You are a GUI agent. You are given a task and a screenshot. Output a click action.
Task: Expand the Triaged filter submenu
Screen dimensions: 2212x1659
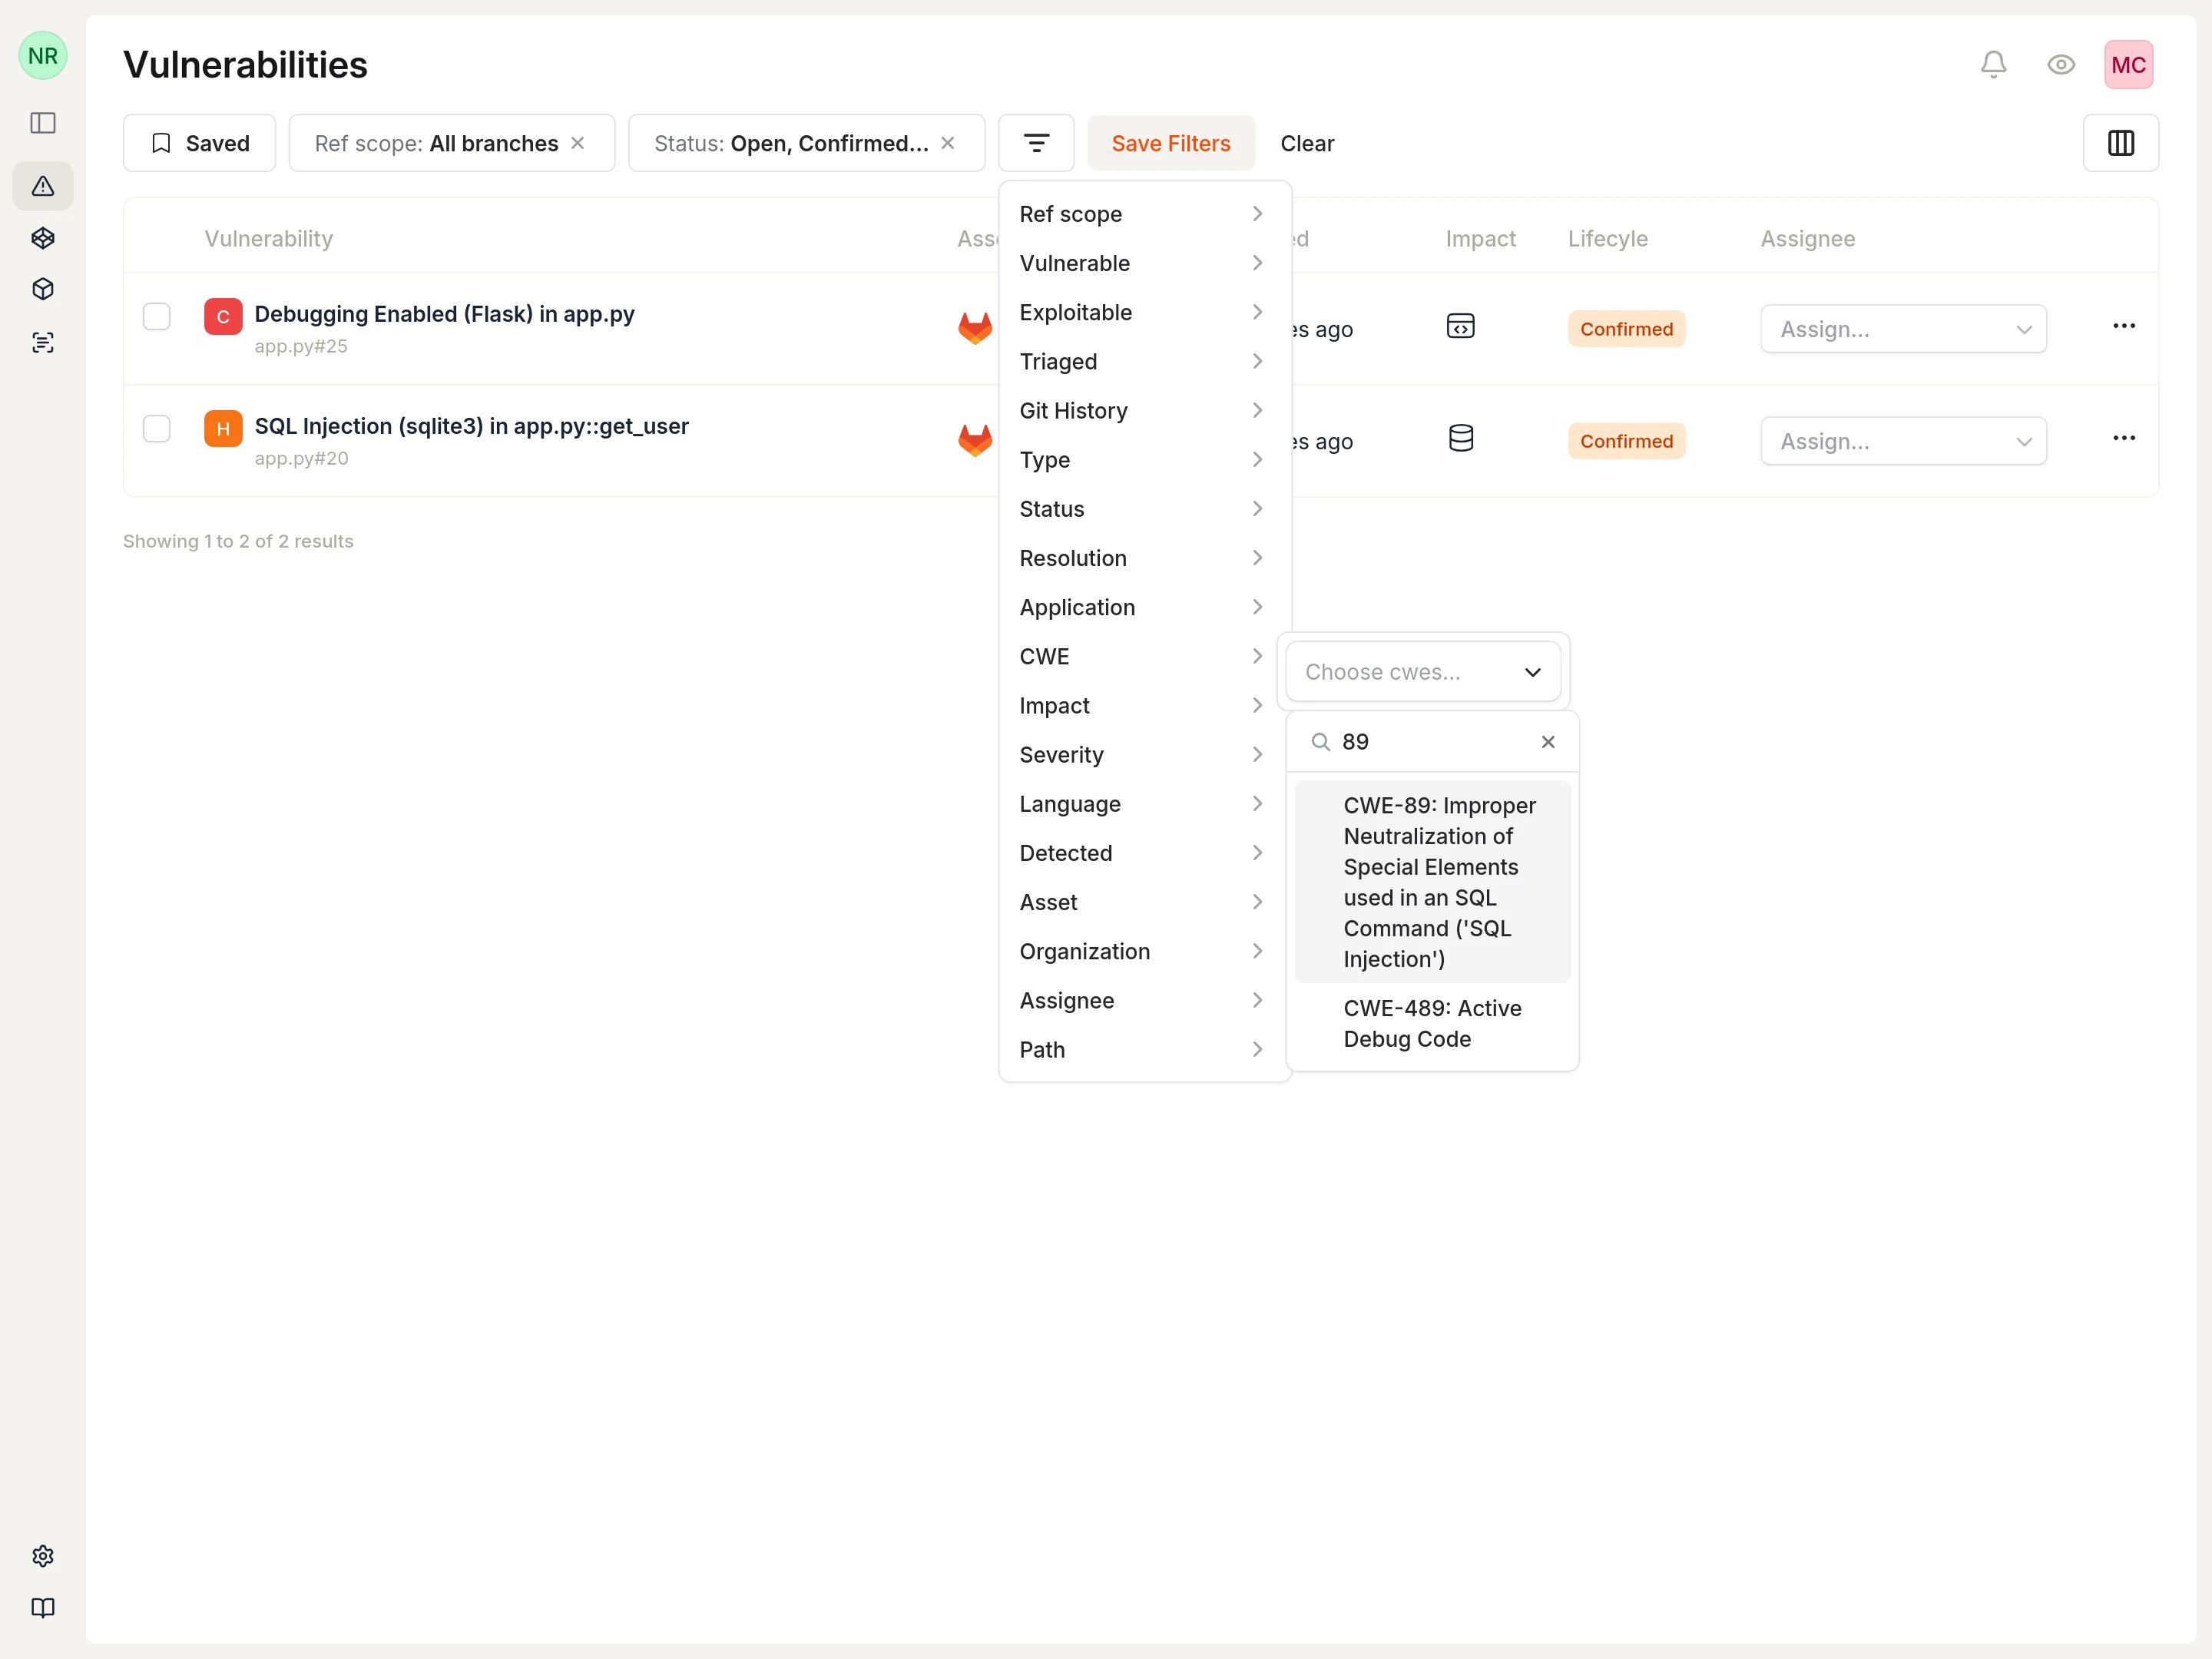[x=1144, y=361]
